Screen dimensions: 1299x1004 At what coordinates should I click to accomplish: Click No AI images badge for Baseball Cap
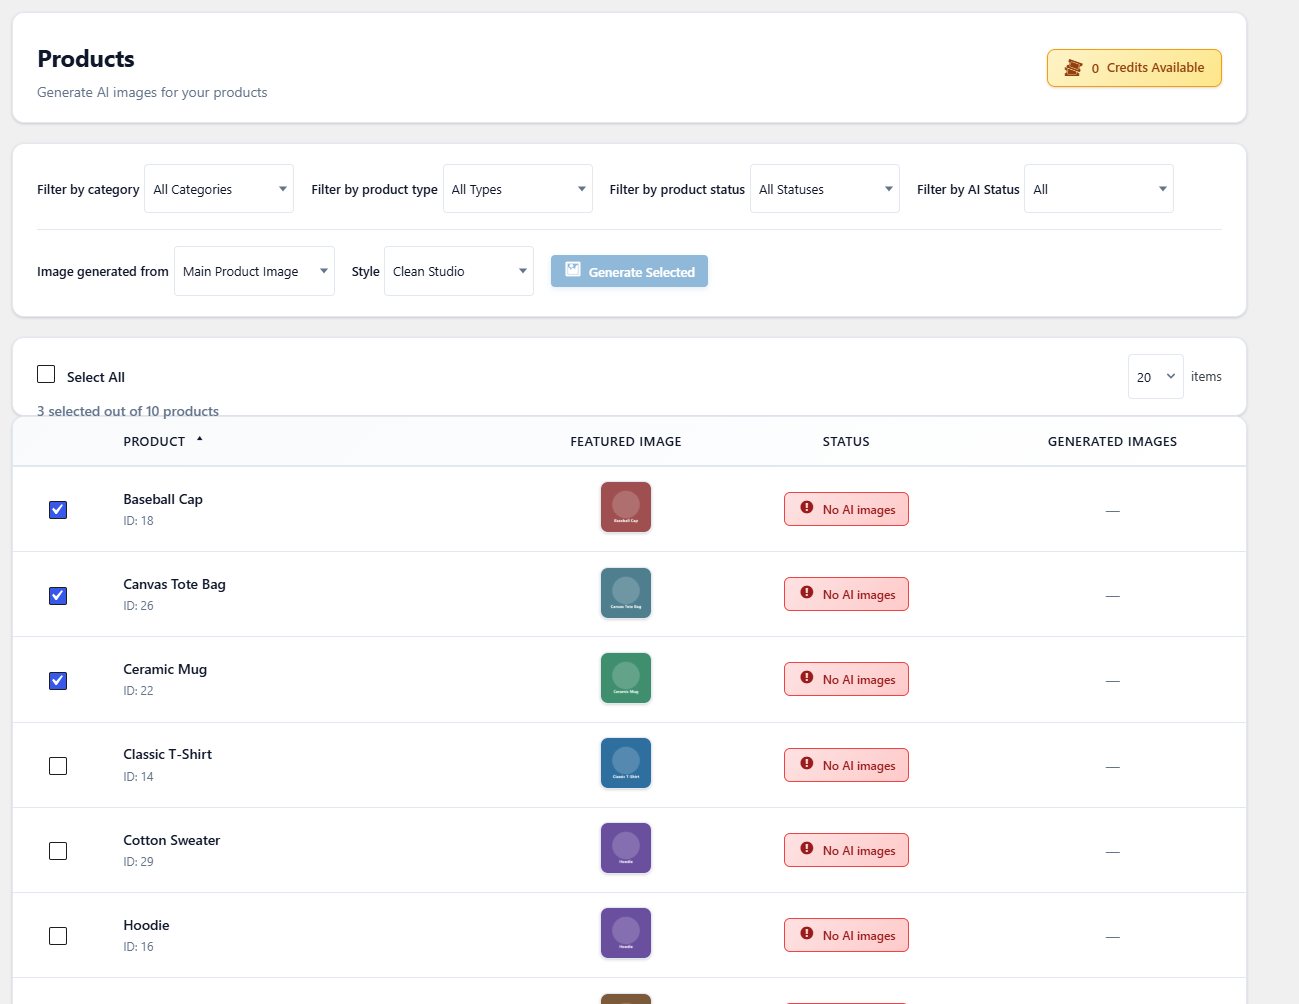[846, 509]
